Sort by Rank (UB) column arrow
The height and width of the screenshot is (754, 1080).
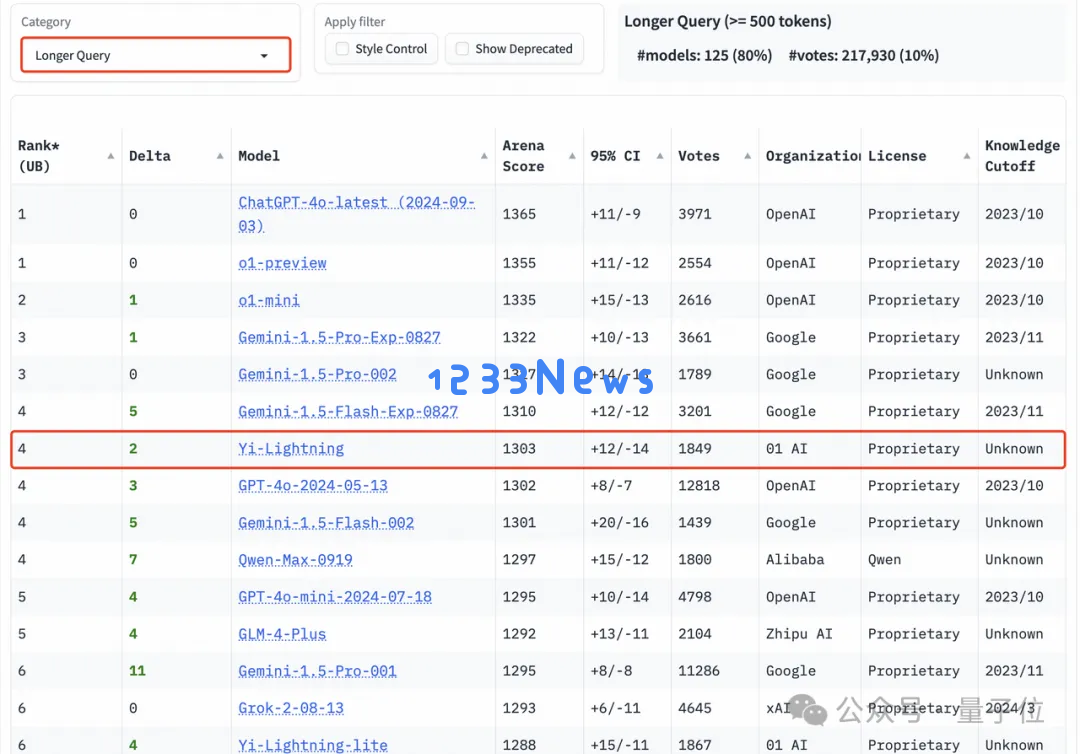[110, 156]
